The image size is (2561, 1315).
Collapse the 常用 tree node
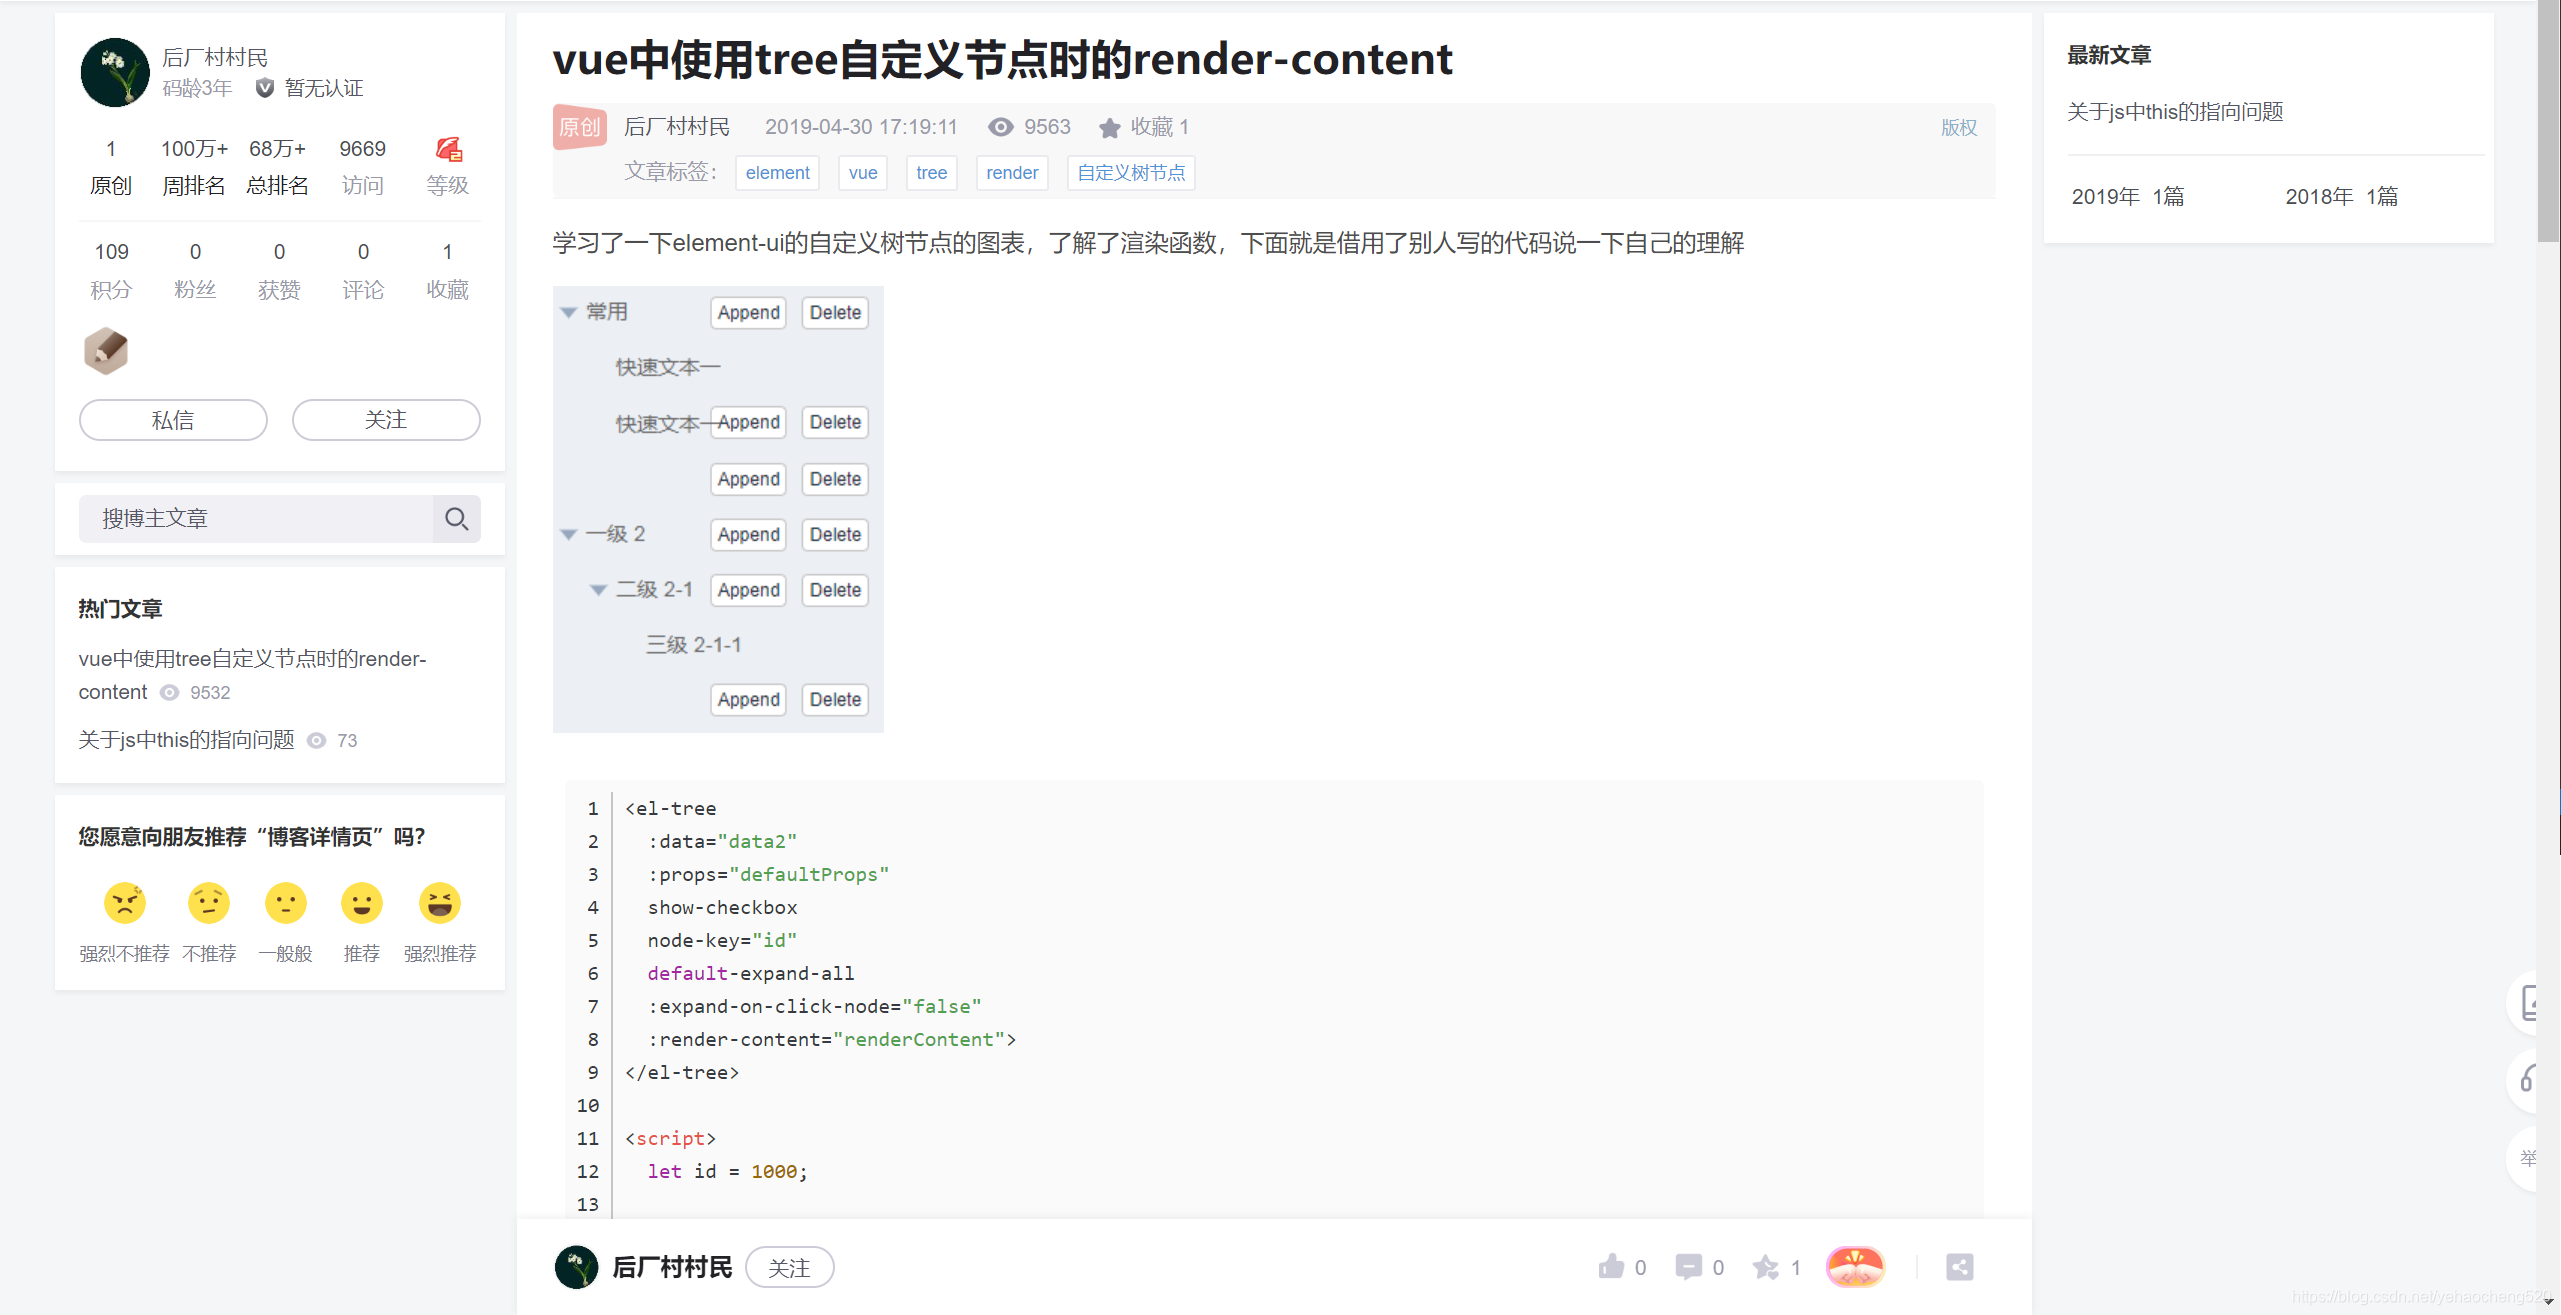tap(569, 311)
